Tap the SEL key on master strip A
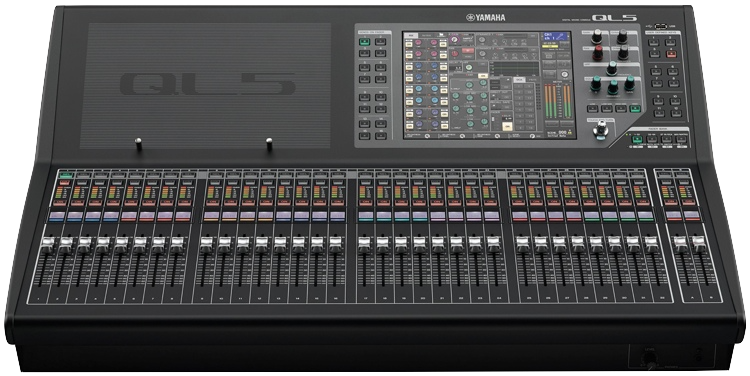The width and height of the screenshot is (750, 376). 664,176
